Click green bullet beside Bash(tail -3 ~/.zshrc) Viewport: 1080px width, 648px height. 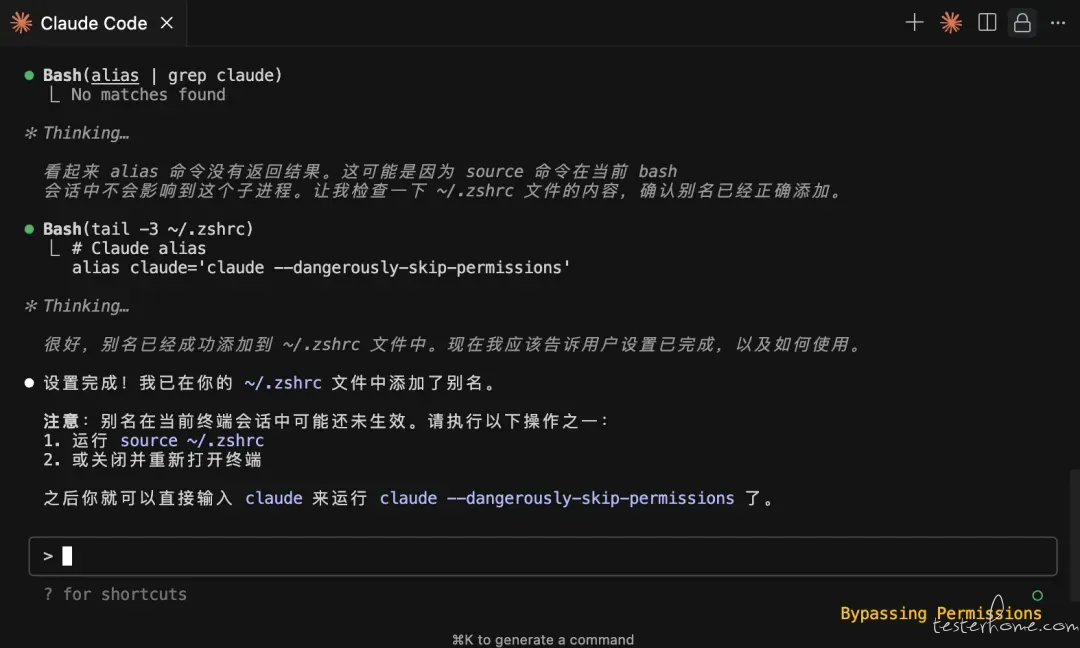pos(29,229)
